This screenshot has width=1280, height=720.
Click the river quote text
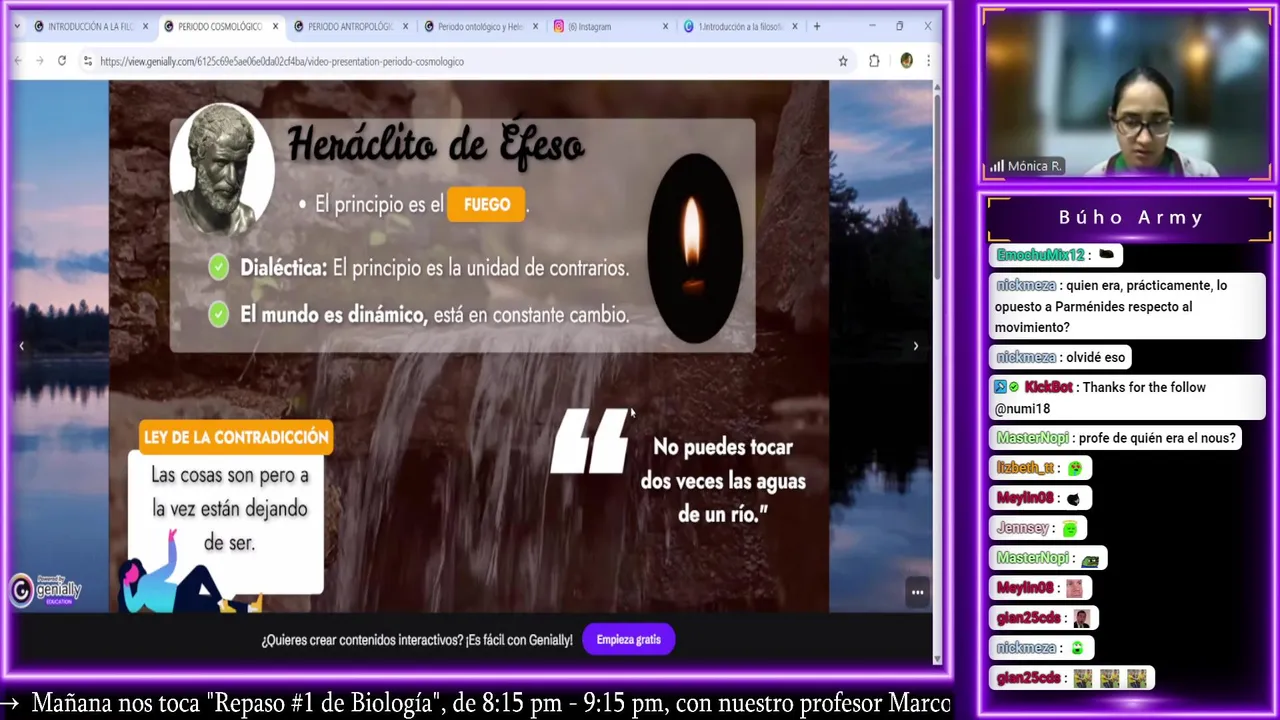point(722,480)
